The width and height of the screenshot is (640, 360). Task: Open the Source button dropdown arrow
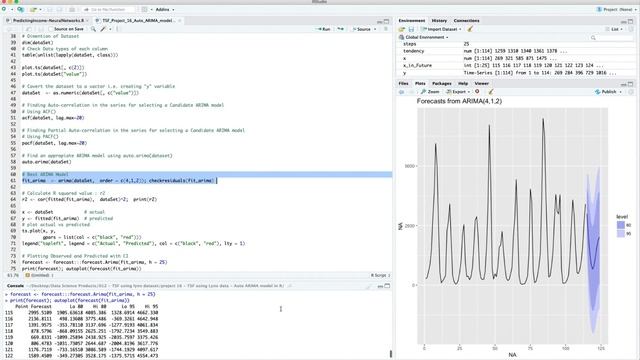click(x=375, y=29)
